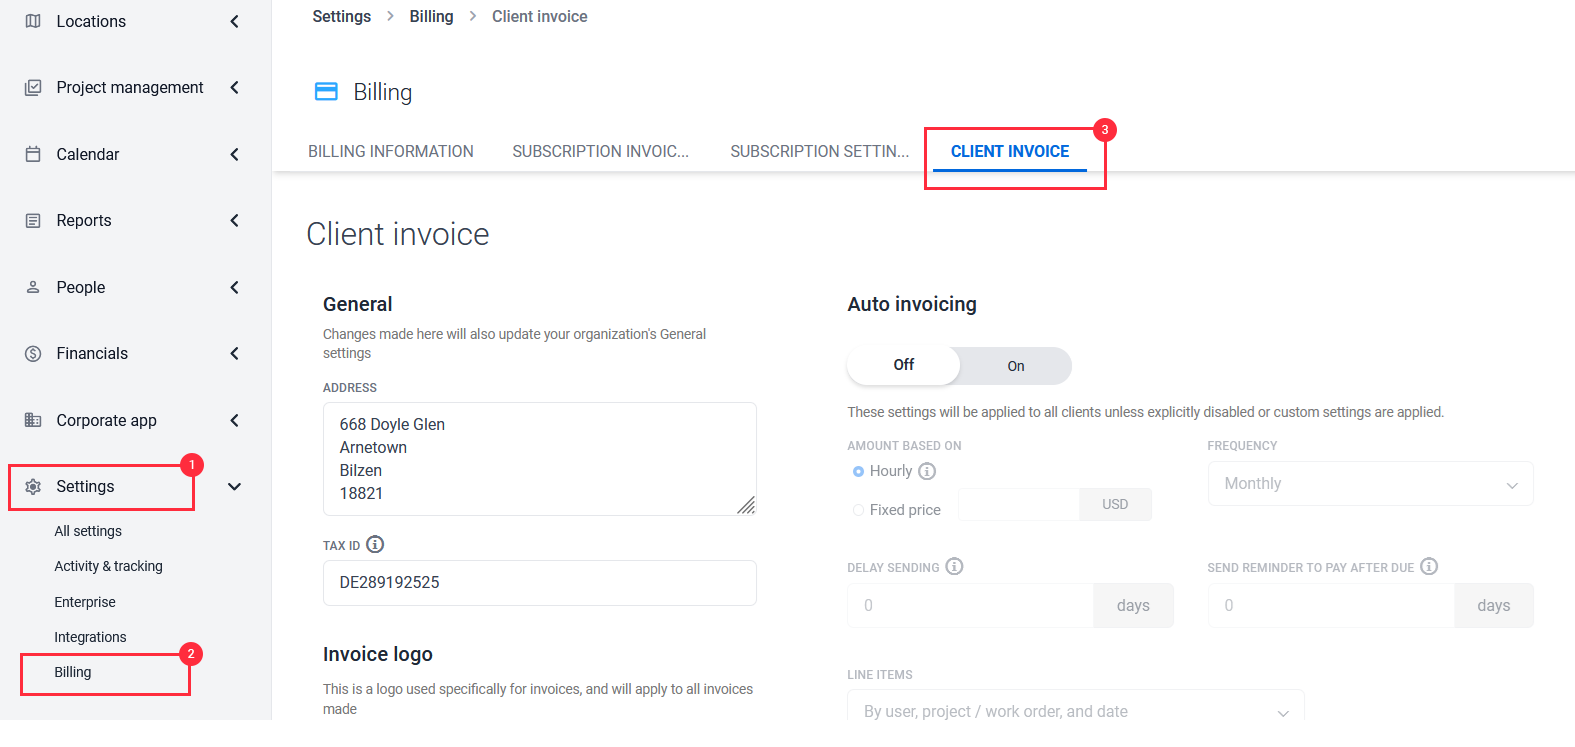This screenshot has width=1575, height=747.
Task: Select the Hourly radio option
Action: click(x=858, y=472)
